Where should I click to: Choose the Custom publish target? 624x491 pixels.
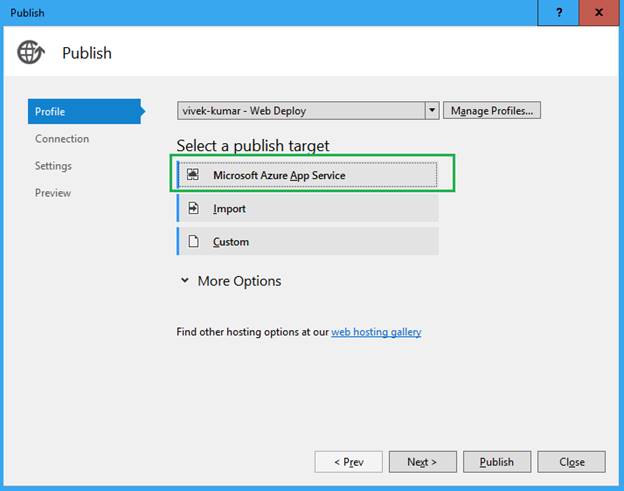307,241
